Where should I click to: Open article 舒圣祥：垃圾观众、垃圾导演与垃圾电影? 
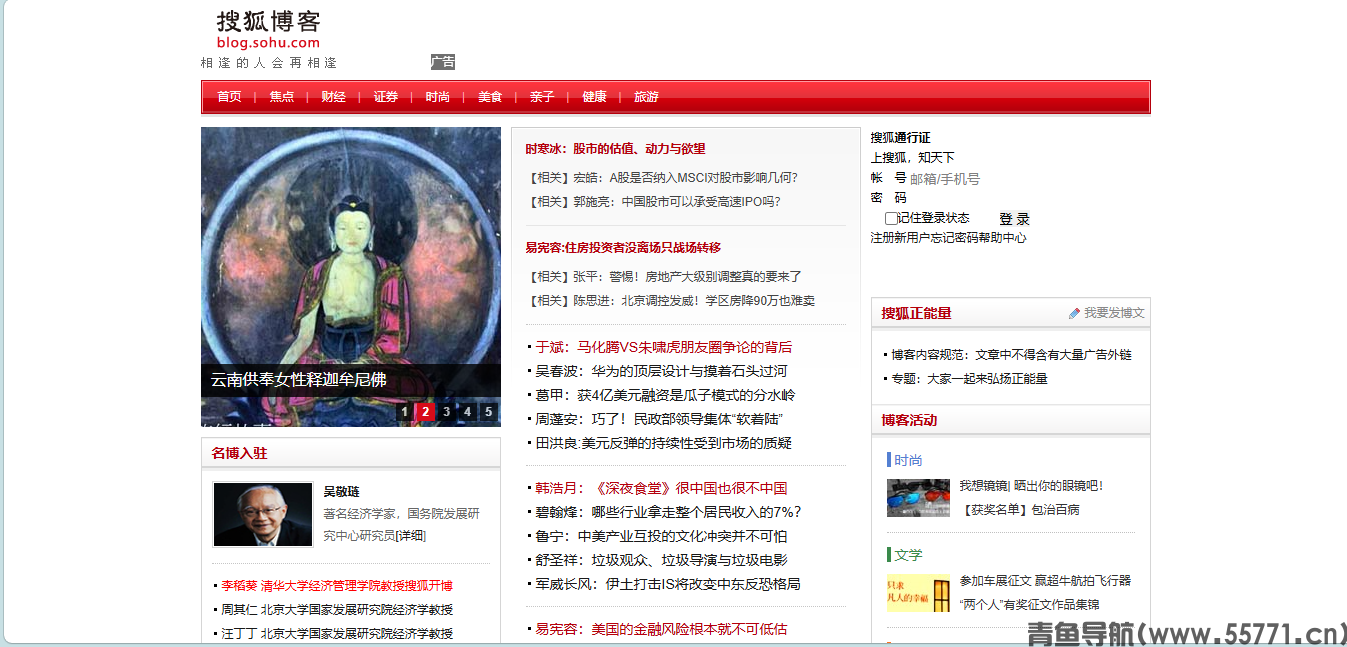point(661,560)
